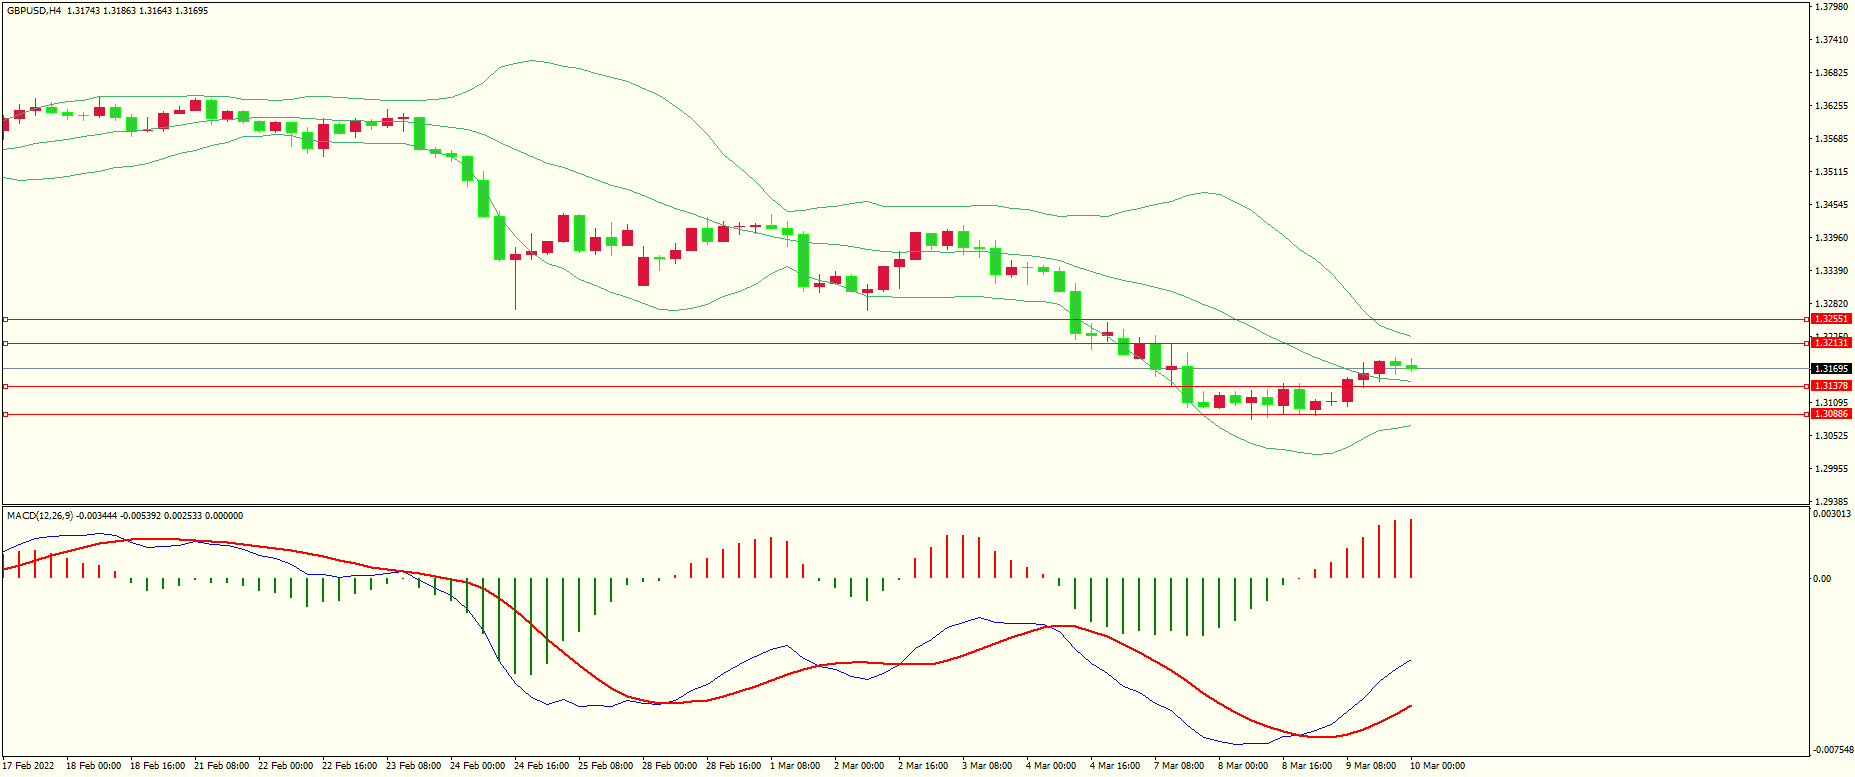Select left anchor square of 1.30886 line

point(5,414)
